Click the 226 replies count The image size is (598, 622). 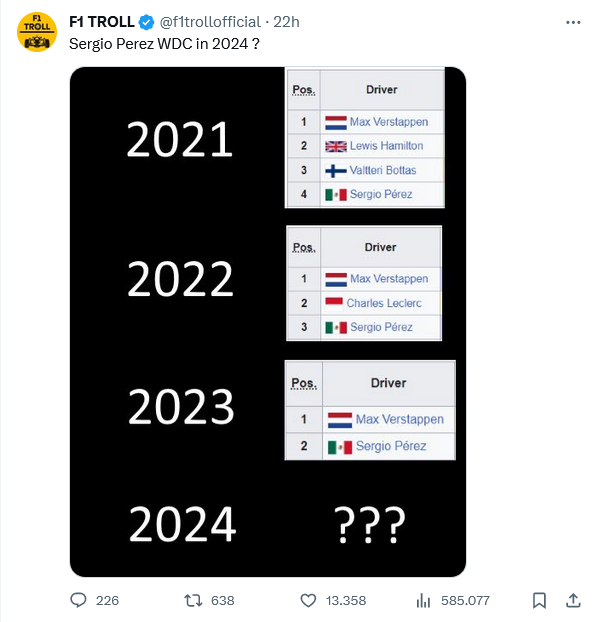tap(107, 600)
